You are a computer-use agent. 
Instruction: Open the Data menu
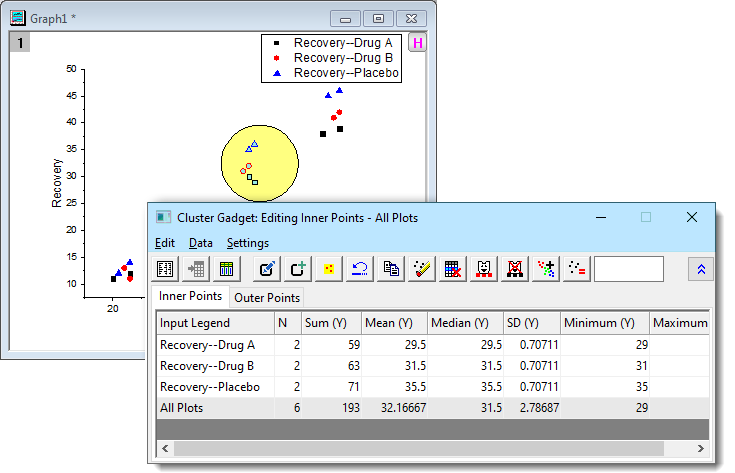tap(200, 243)
